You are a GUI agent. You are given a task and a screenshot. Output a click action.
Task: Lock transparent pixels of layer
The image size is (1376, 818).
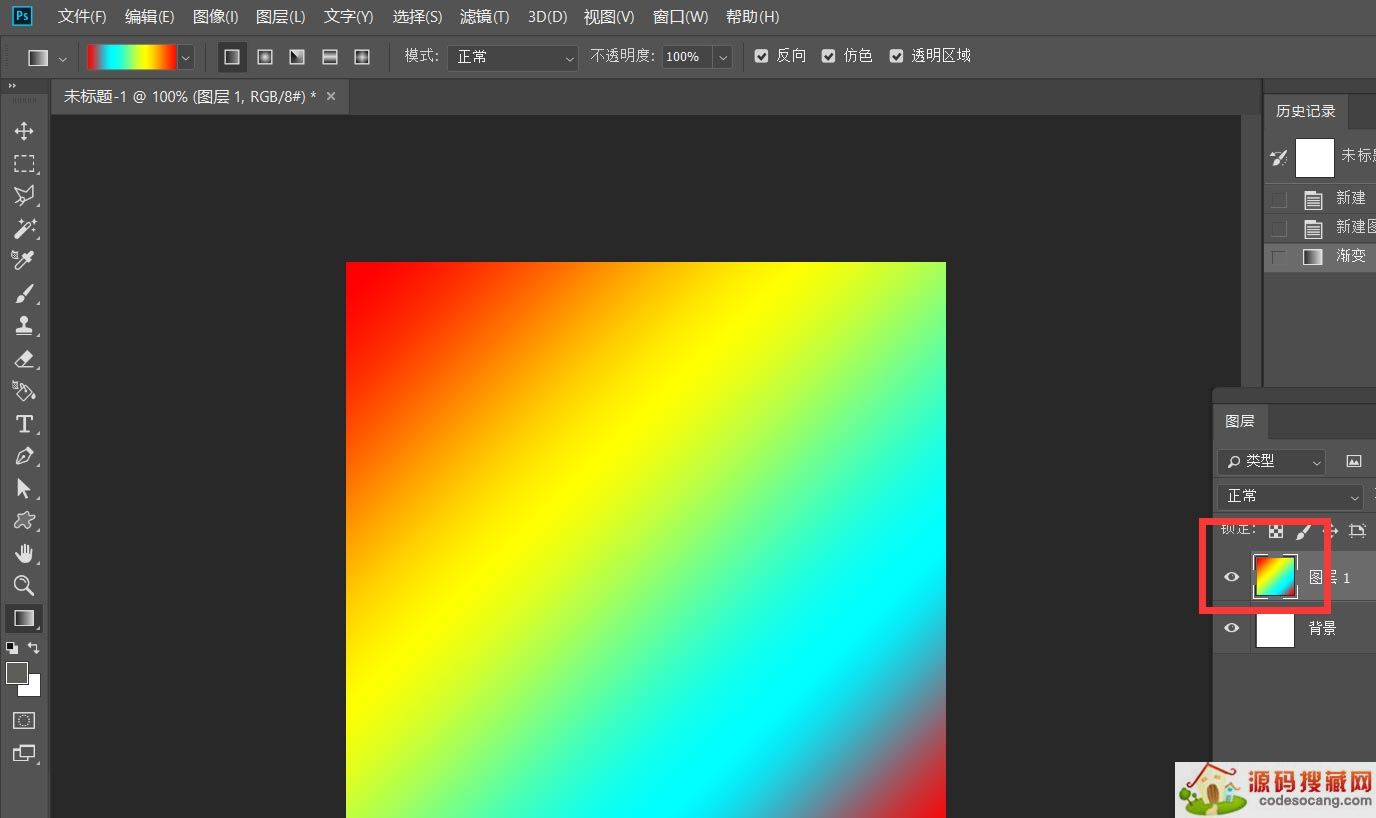pyautogui.click(x=1276, y=530)
